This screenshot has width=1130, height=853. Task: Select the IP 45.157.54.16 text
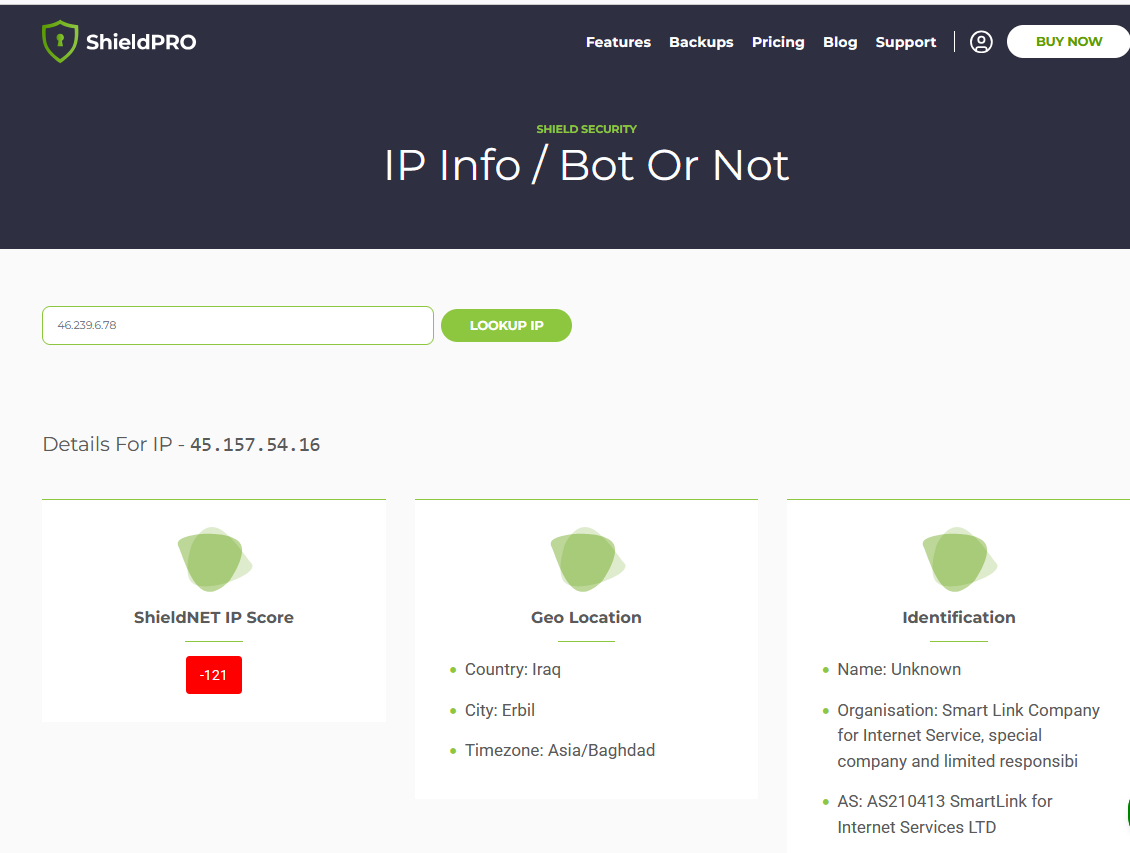(255, 445)
